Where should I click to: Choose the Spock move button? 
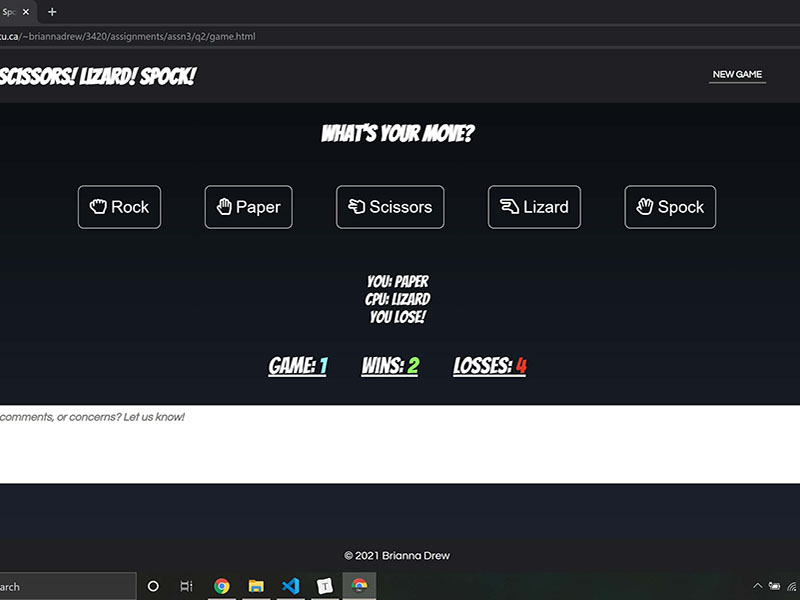[x=670, y=207]
